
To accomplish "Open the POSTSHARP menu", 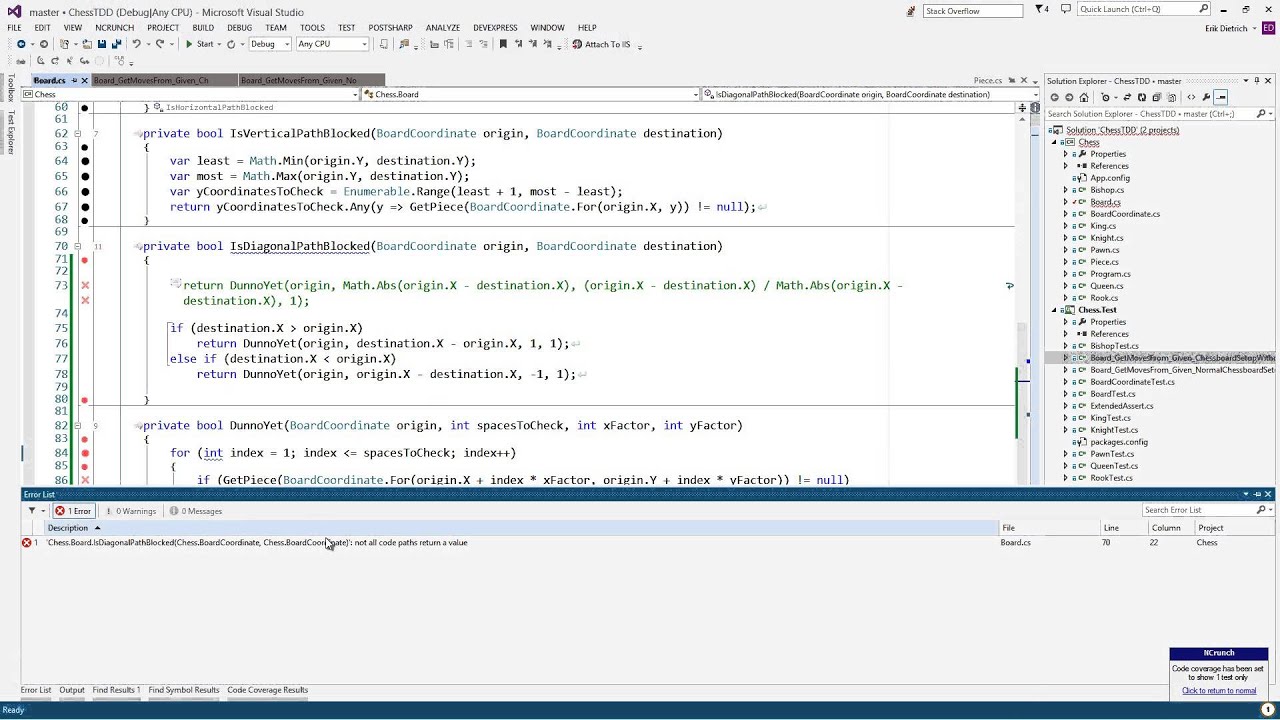I will coord(390,28).
